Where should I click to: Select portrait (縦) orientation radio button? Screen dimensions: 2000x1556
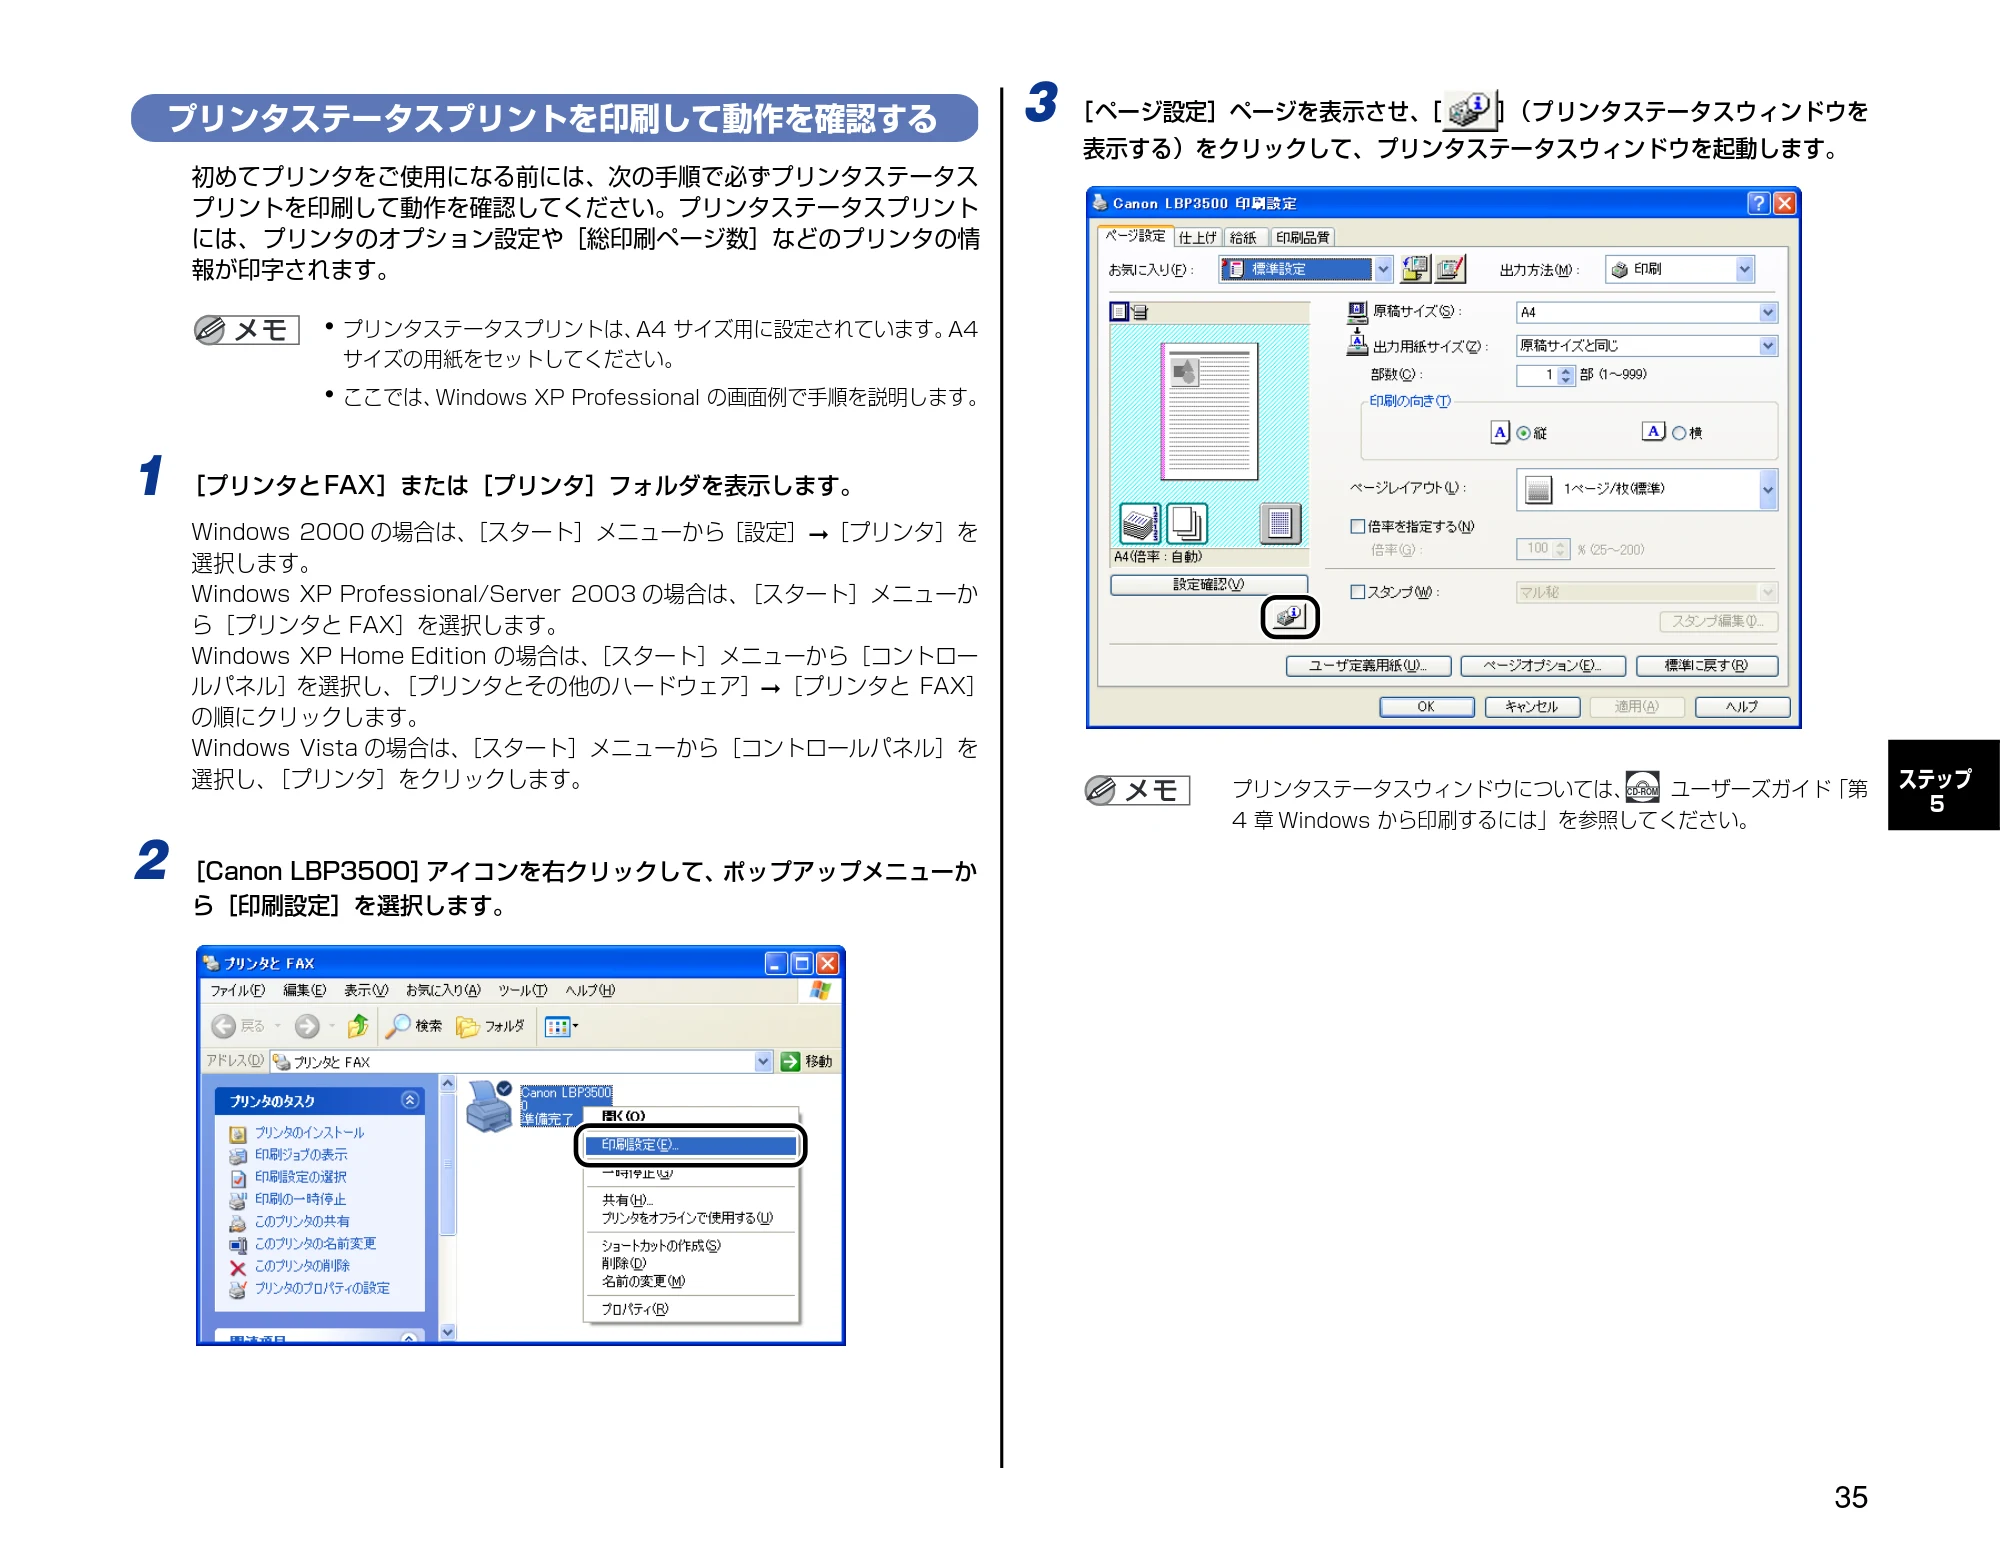pos(1523,433)
